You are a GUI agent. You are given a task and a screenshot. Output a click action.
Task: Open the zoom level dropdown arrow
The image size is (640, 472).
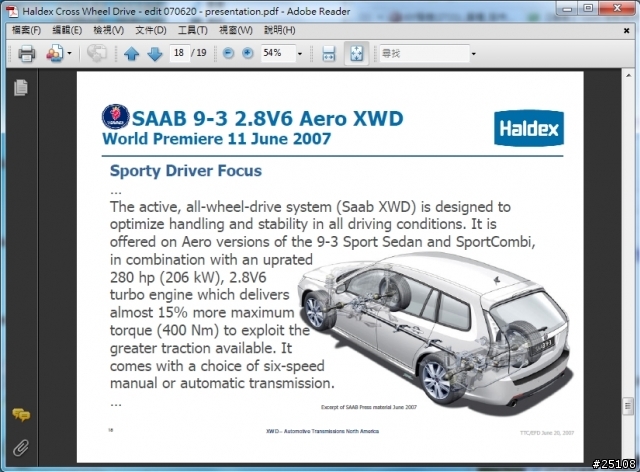(x=300, y=53)
